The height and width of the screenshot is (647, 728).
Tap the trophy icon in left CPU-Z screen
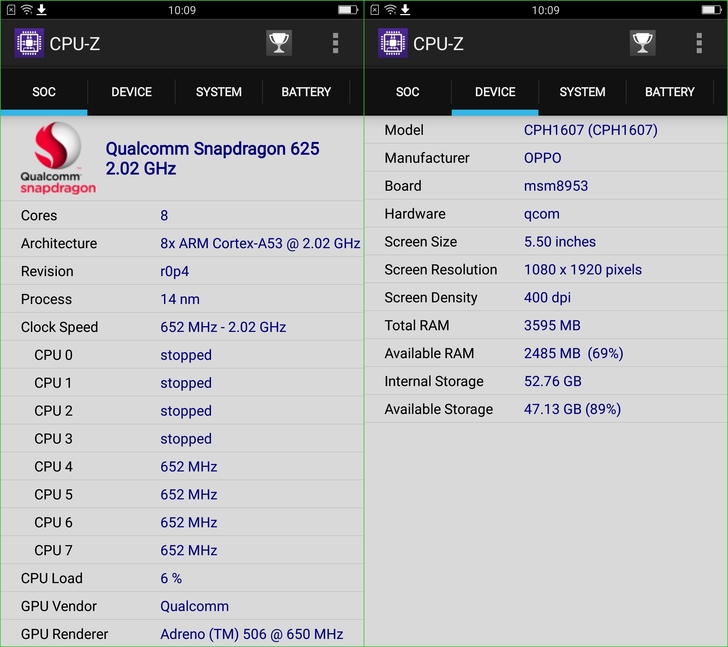(279, 43)
